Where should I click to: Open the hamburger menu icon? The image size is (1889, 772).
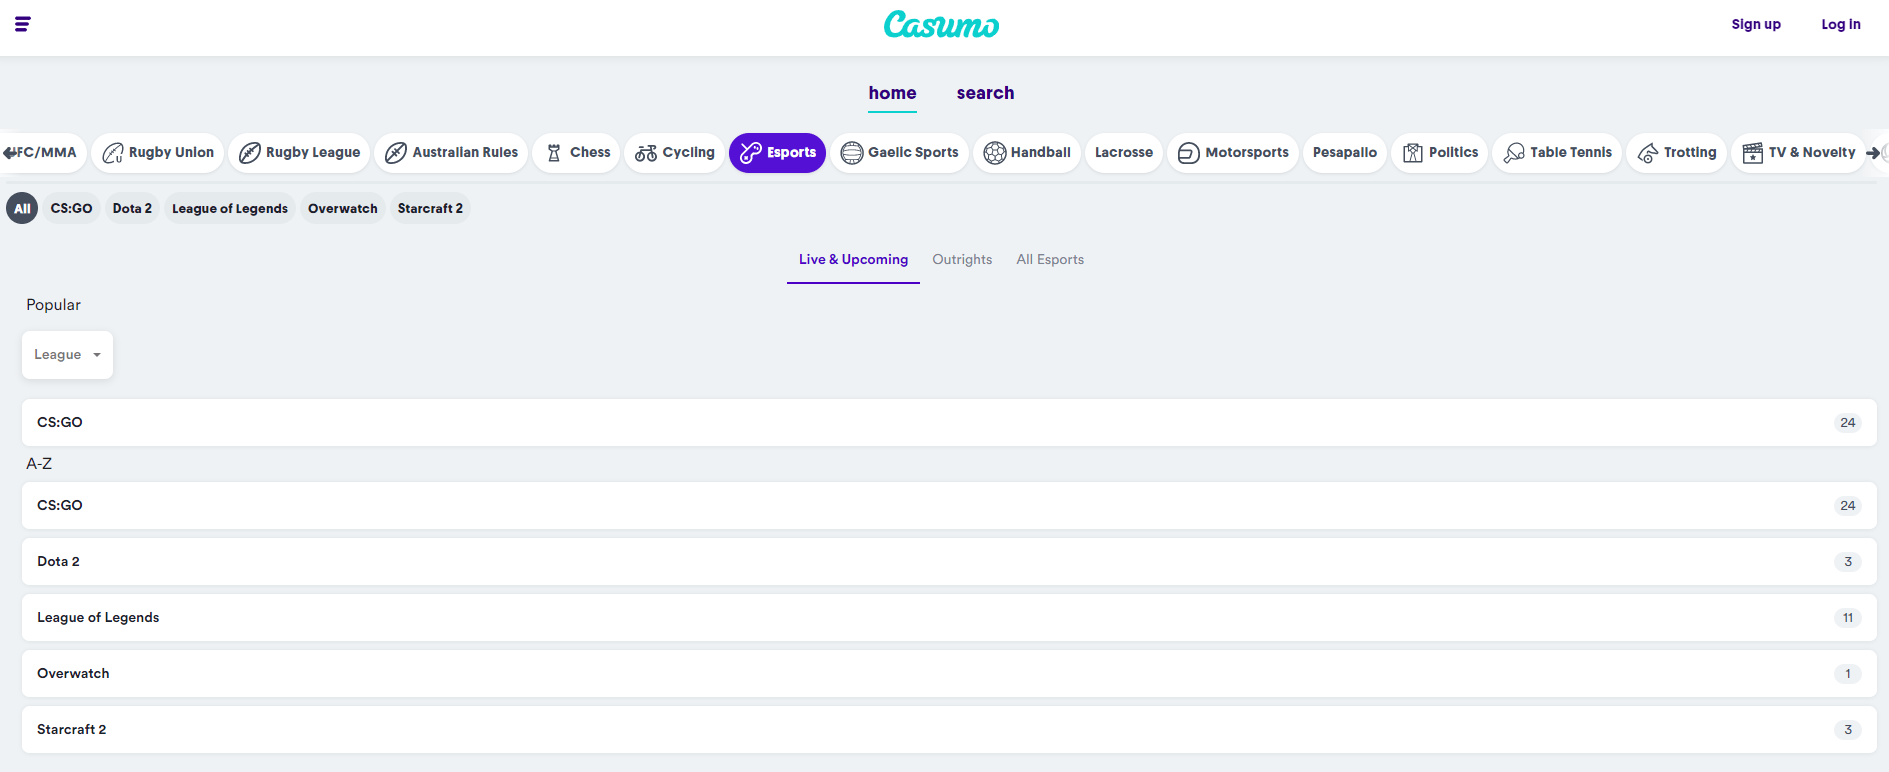click(x=23, y=24)
